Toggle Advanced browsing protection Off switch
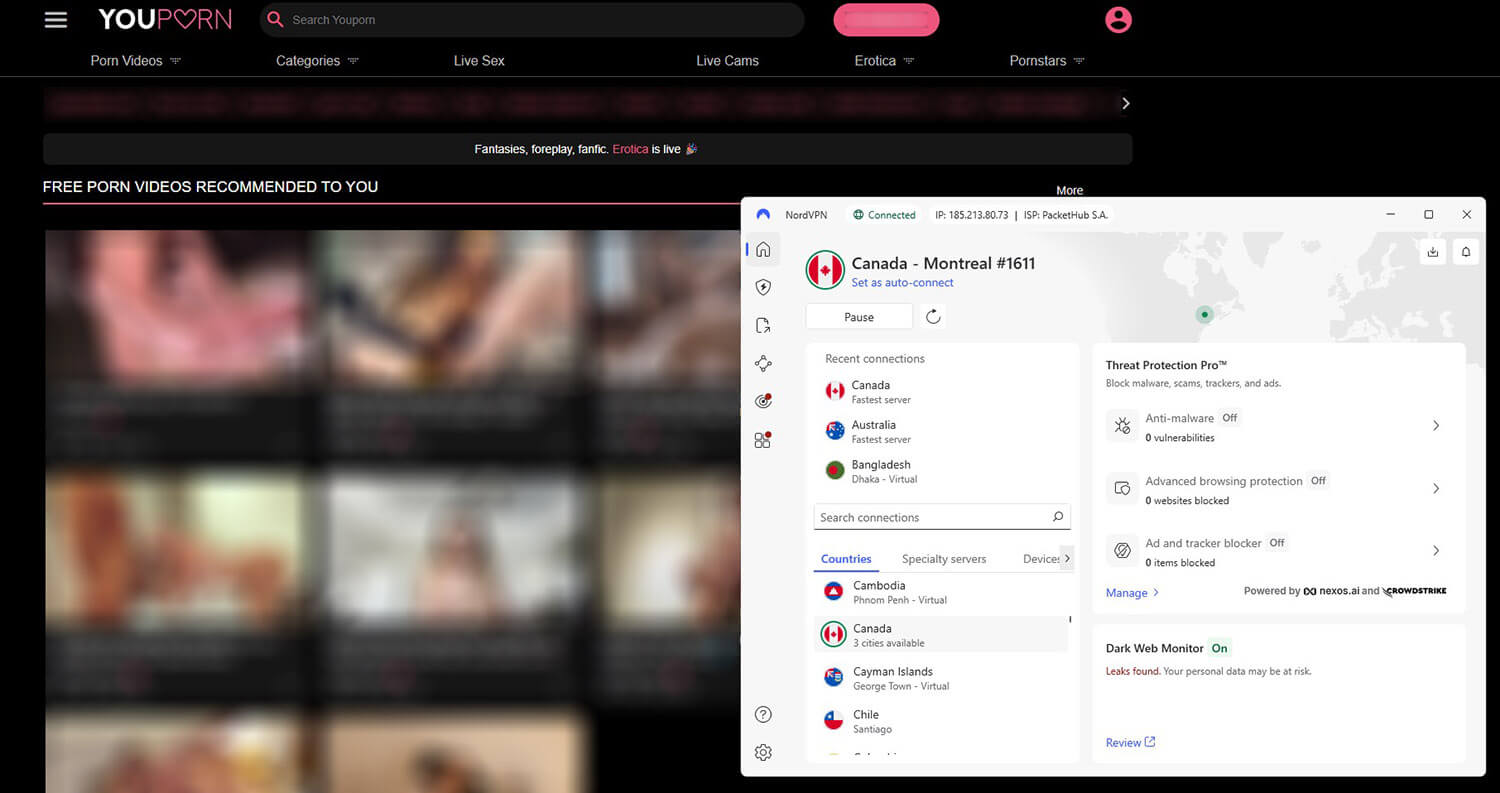 (1317, 480)
